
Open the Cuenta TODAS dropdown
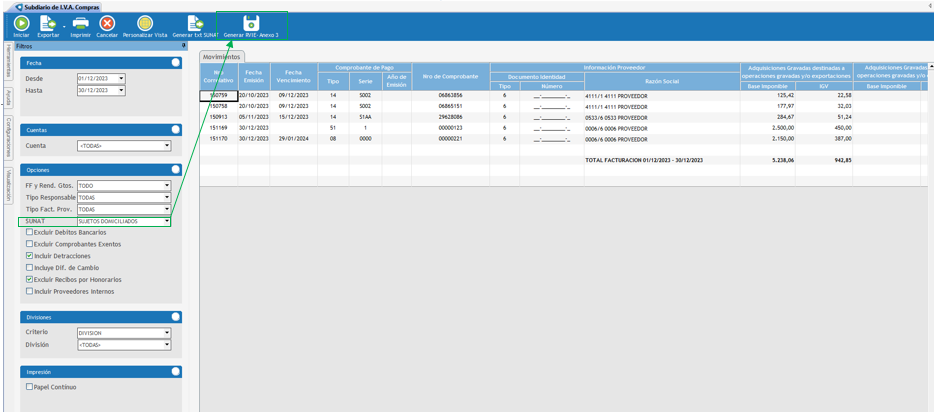[x=167, y=145]
